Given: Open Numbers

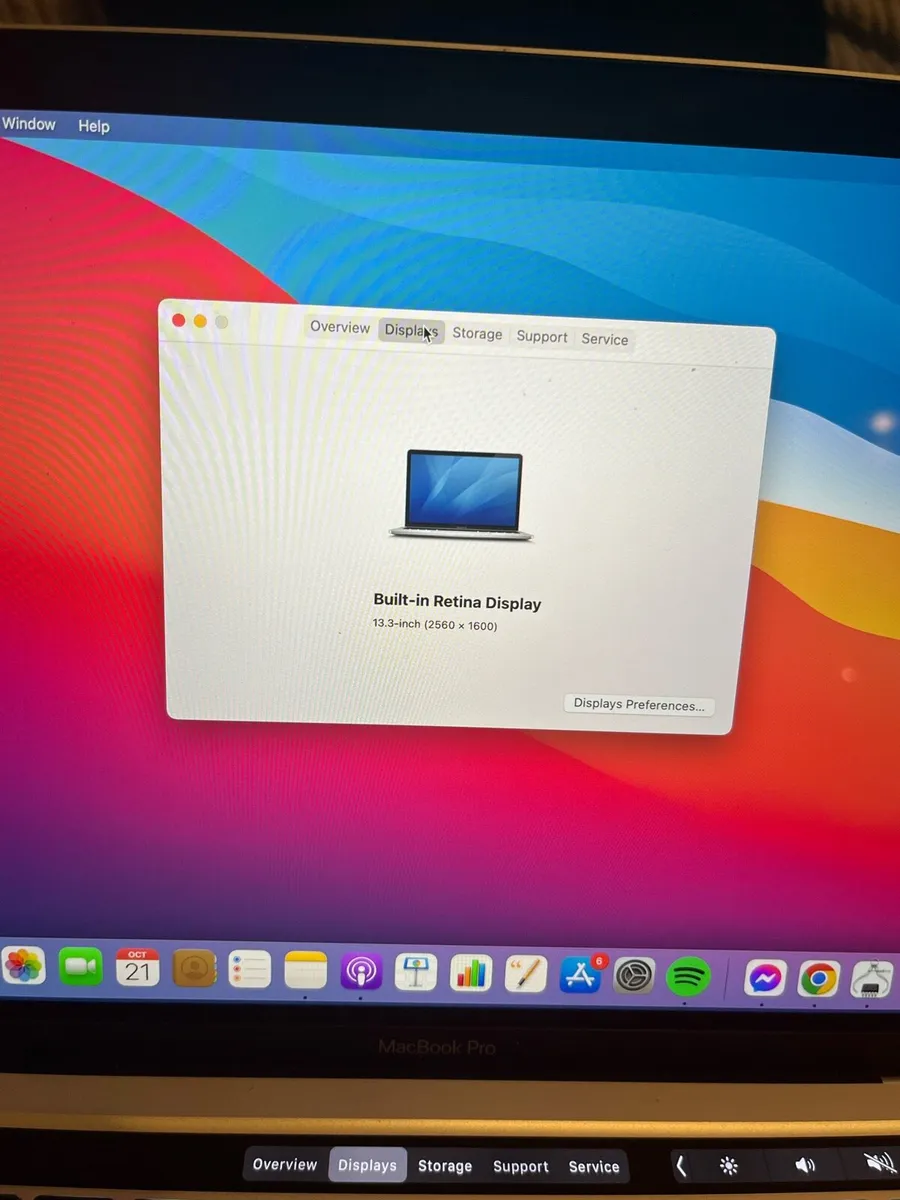Looking at the screenshot, I should pyautogui.click(x=470, y=972).
